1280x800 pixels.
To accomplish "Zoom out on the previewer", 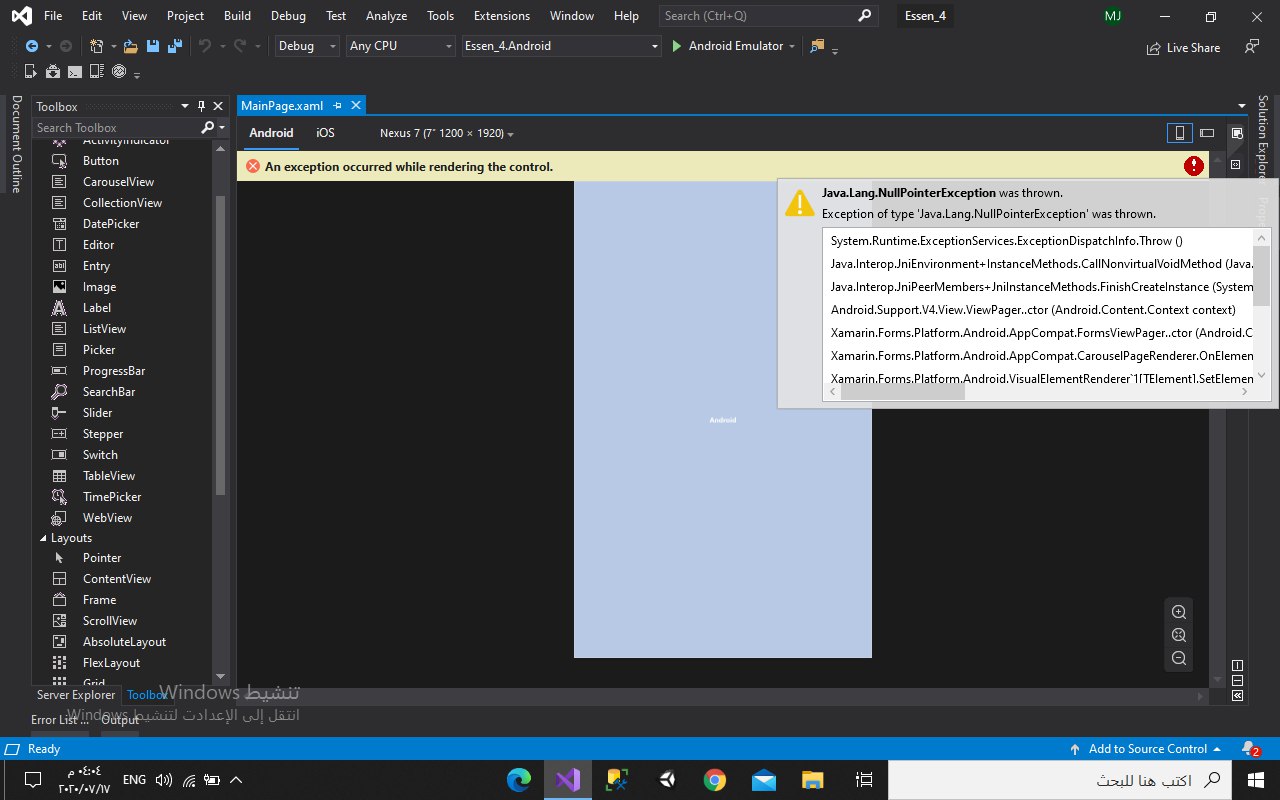I will (x=1179, y=658).
